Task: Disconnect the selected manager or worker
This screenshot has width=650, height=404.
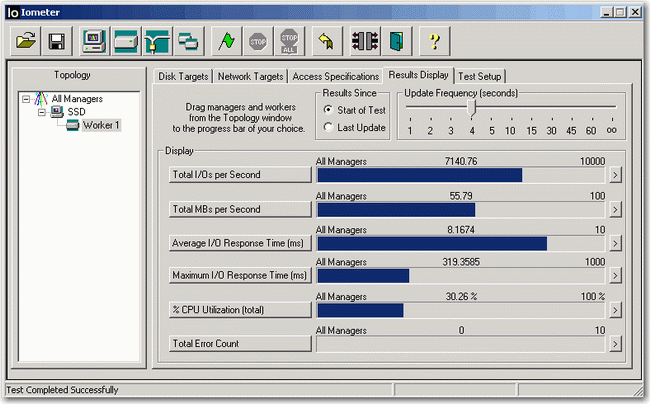Action: click(x=365, y=41)
